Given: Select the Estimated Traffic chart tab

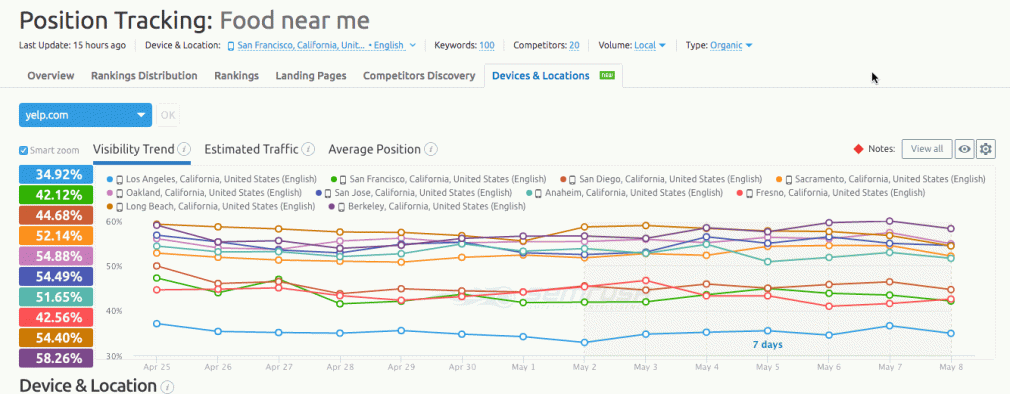Looking at the screenshot, I should pos(251,149).
